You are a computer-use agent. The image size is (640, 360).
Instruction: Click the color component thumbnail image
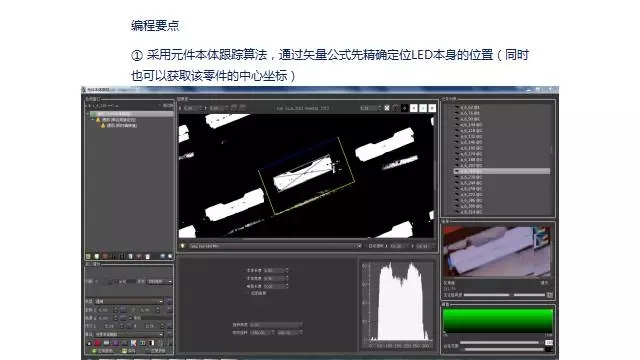(497, 252)
